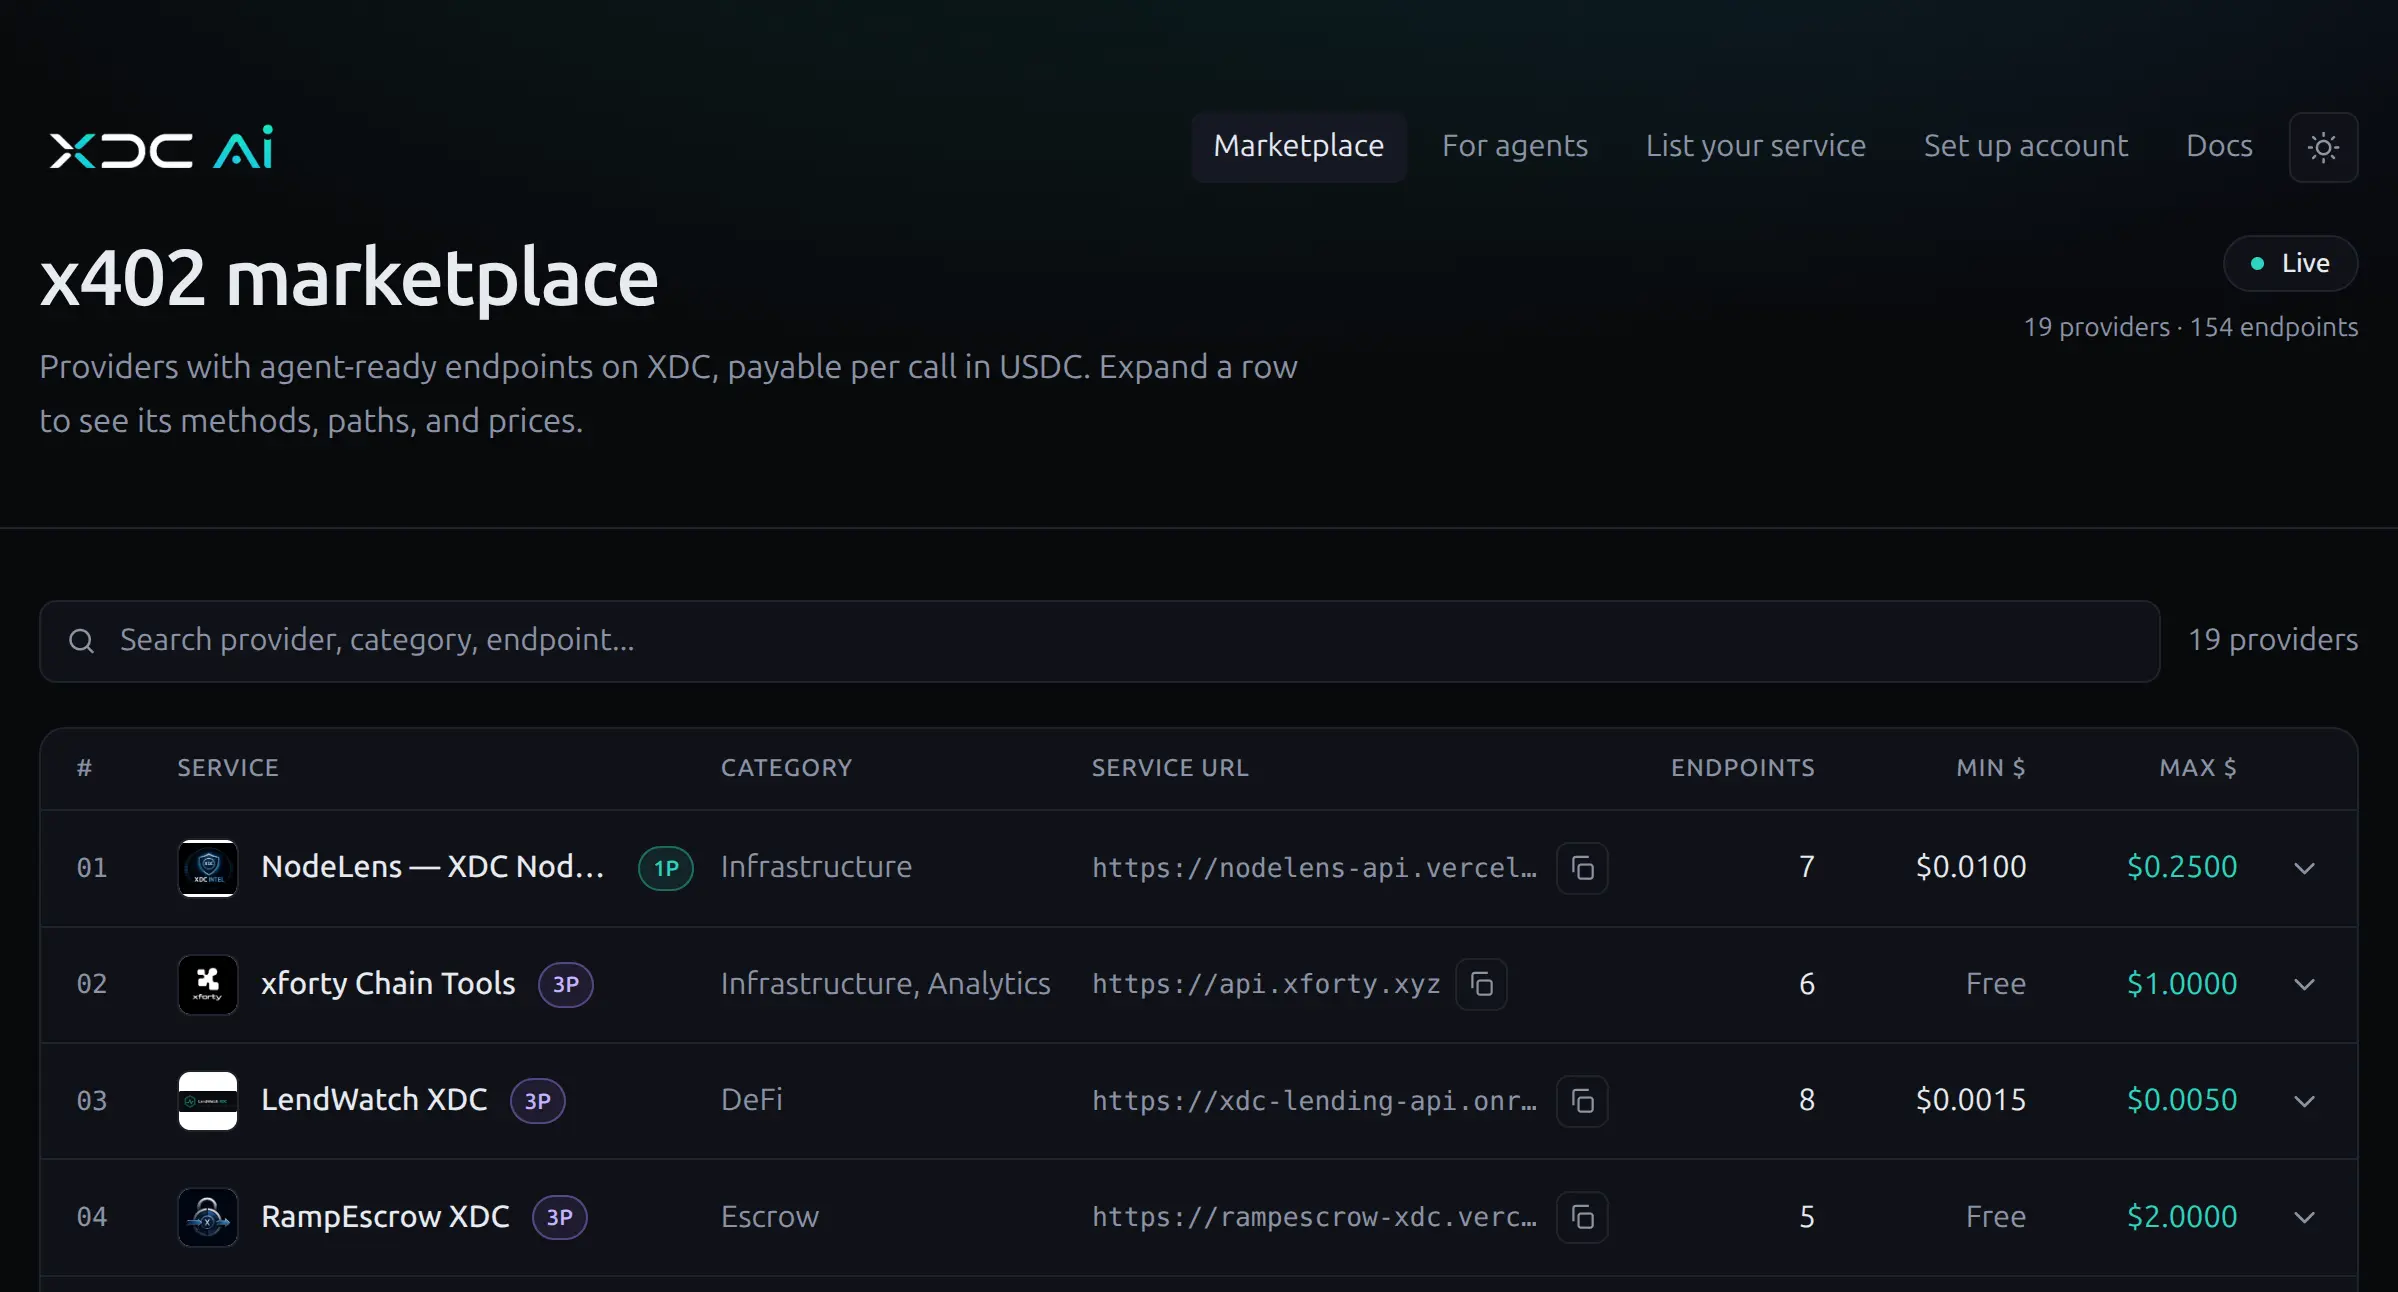2398x1292 pixels.
Task: Open the Marketplace nav tab
Action: (1298, 146)
